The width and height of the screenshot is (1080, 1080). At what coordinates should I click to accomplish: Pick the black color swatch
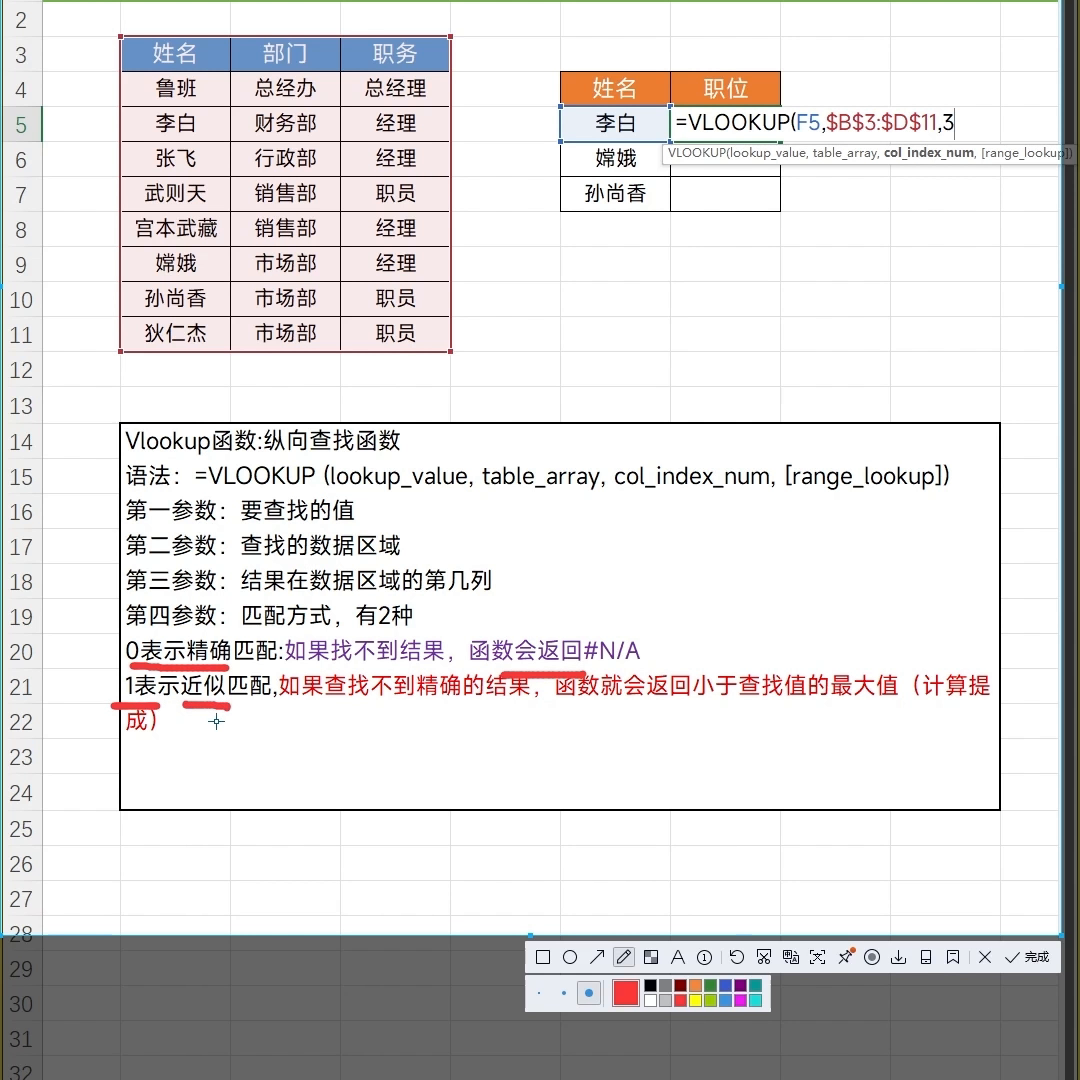650,986
